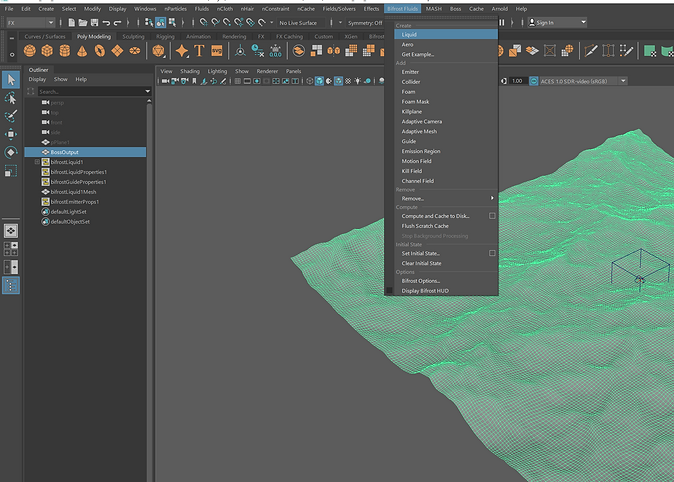Viewport: 674px width, 482px height.
Task: Click the Open Scene folder icon
Action: 83,22
